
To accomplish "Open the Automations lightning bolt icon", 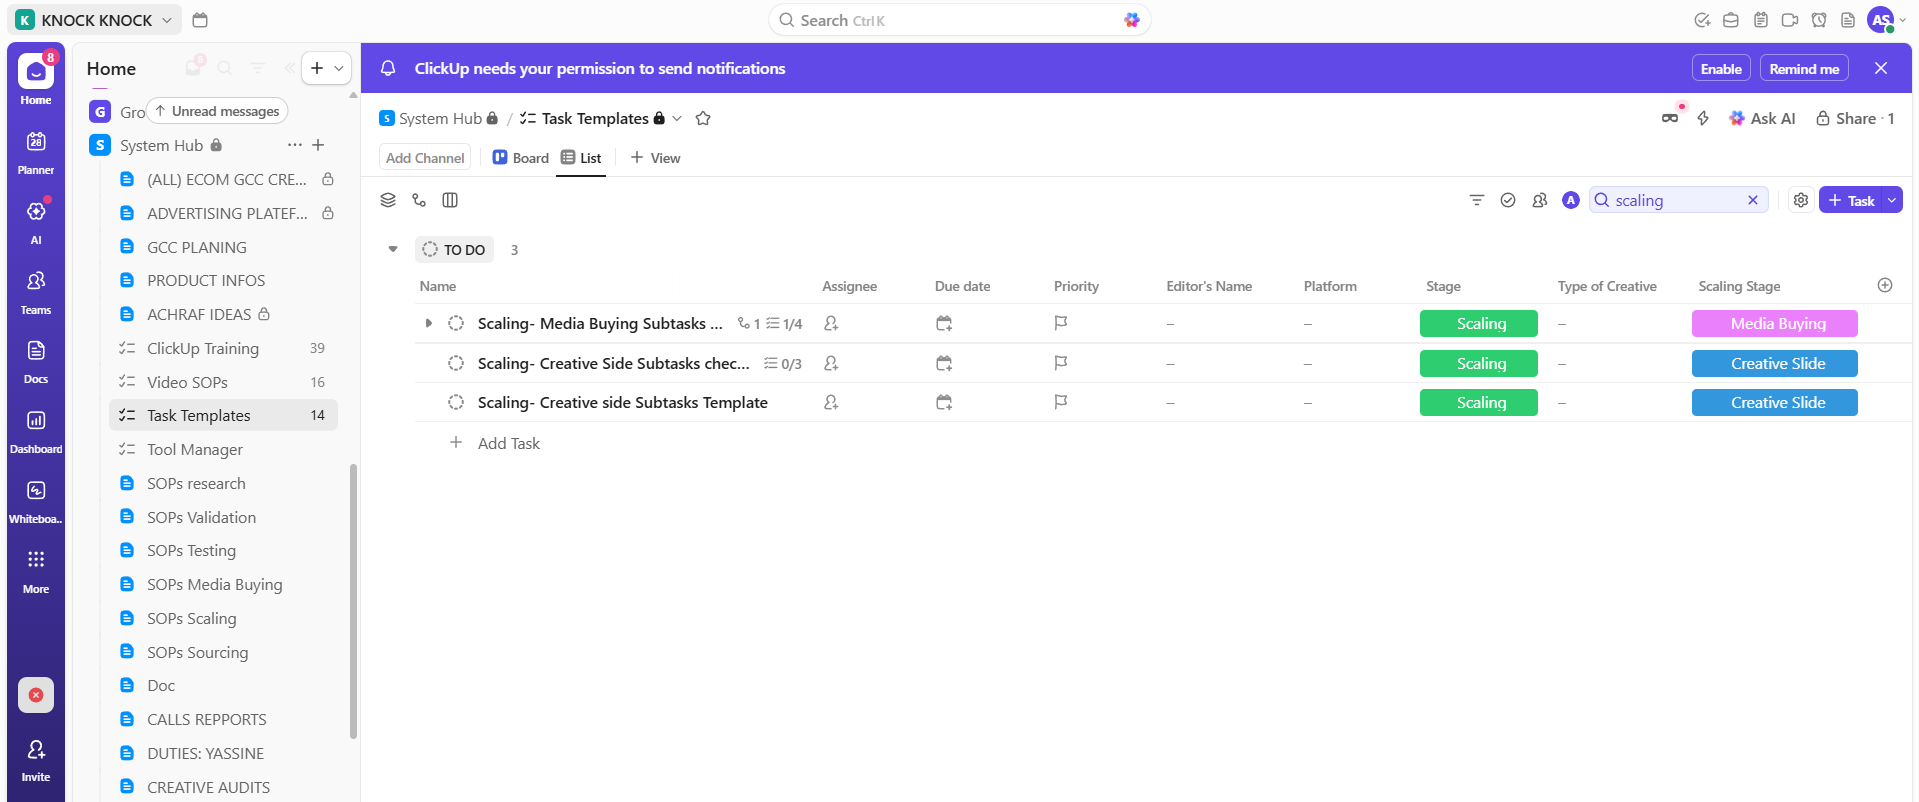I will tap(1703, 118).
